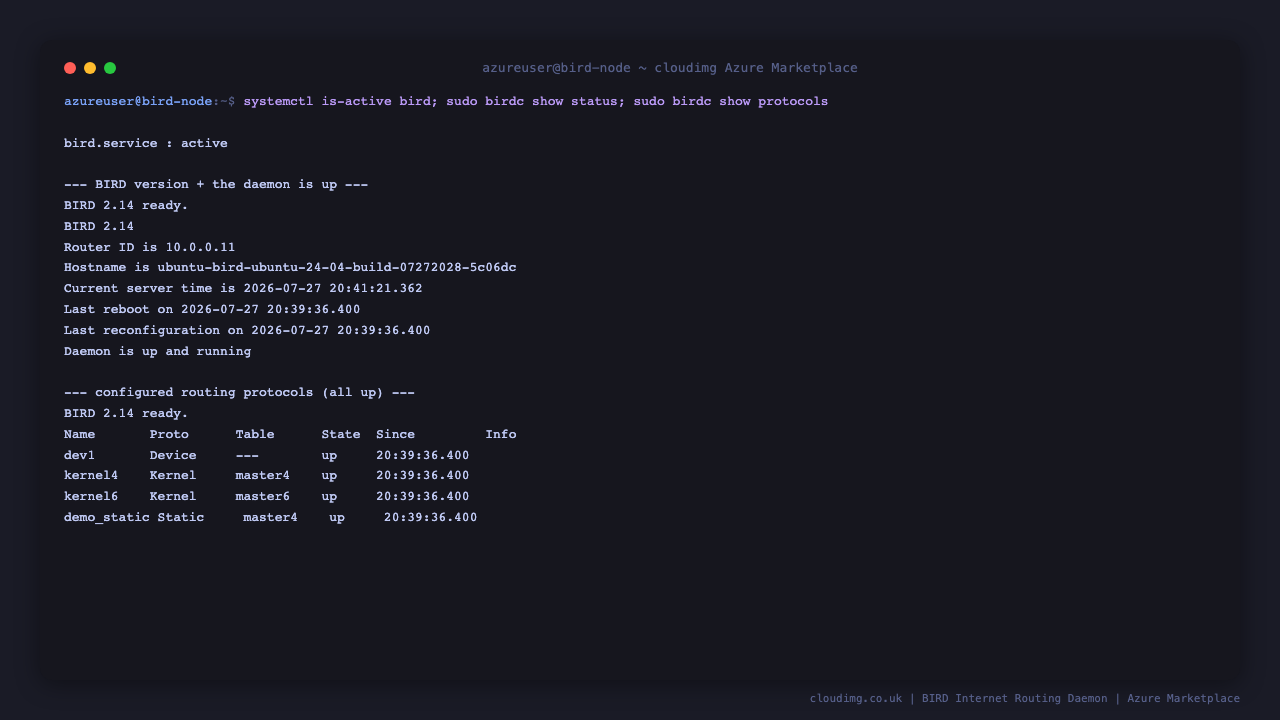Click the header 'BIRD version + the daemon is up'

tap(216, 185)
